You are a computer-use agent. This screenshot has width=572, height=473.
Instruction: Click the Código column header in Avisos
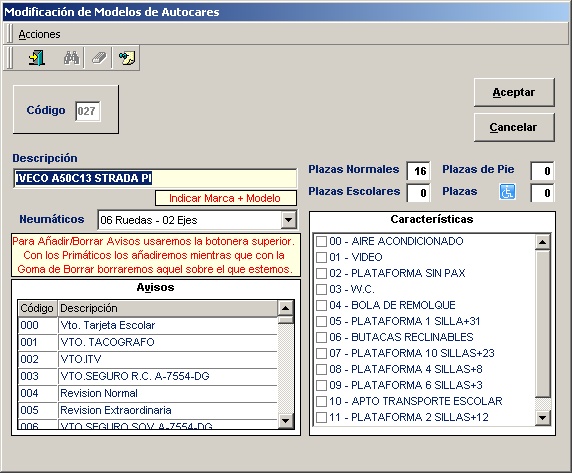(37, 309)
